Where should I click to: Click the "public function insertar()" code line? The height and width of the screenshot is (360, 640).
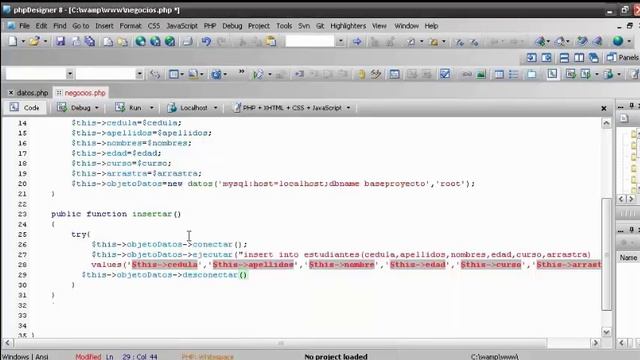(x=116, y=214)
